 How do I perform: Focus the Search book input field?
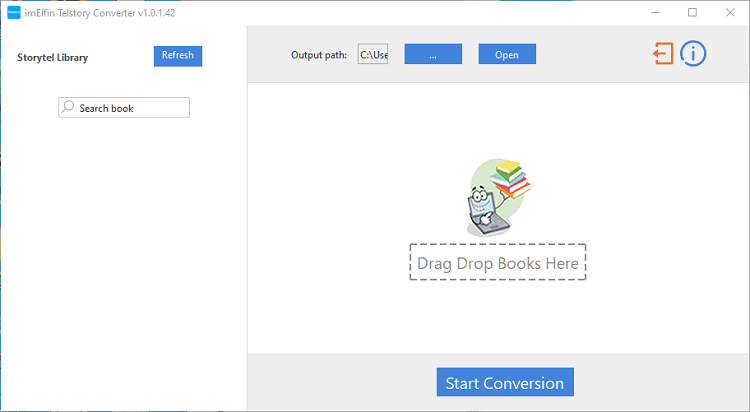coord(132,108)
